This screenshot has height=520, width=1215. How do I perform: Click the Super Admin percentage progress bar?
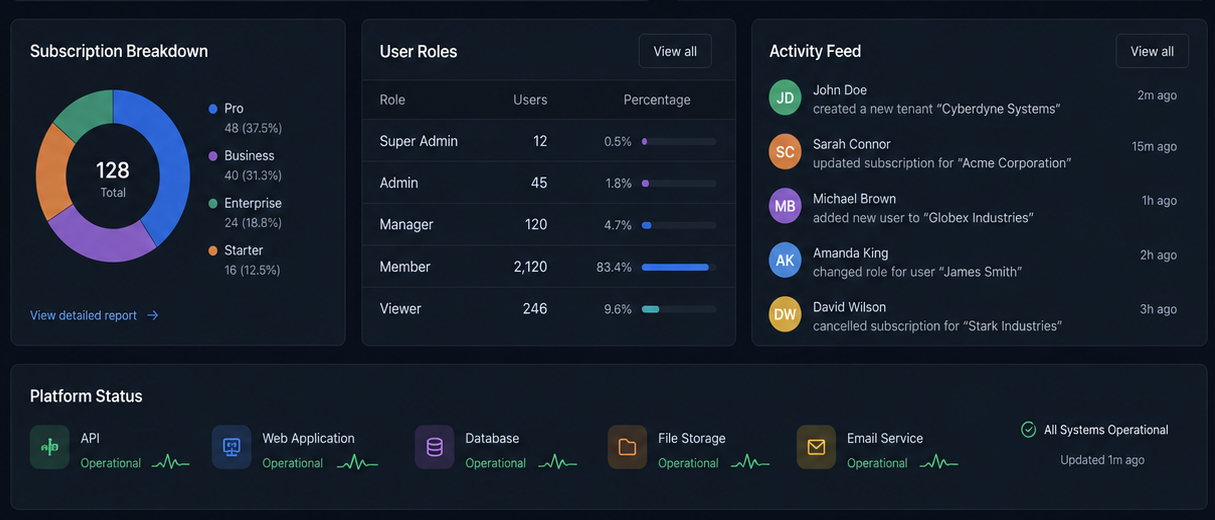click(x=679, y=141)
